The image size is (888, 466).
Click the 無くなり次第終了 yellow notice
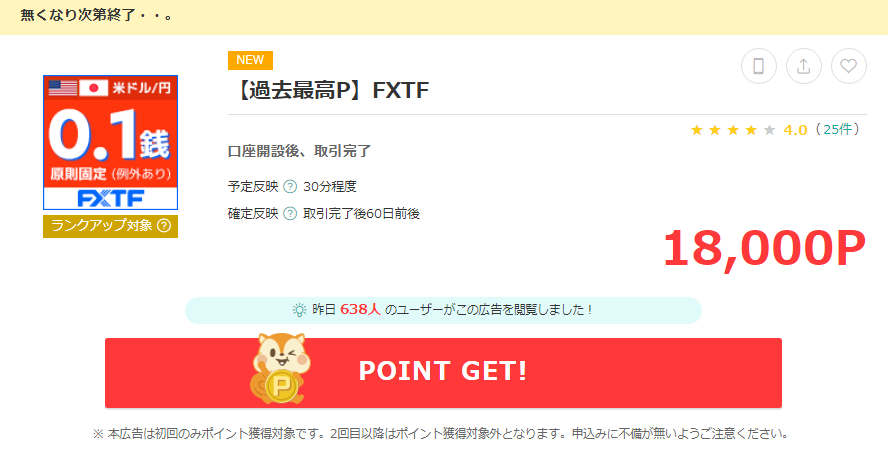(x=444, y=16)
